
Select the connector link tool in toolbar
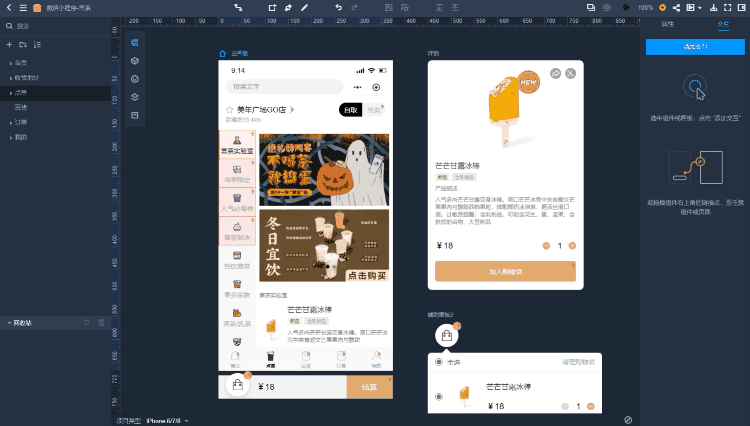[x=238, y=8]
